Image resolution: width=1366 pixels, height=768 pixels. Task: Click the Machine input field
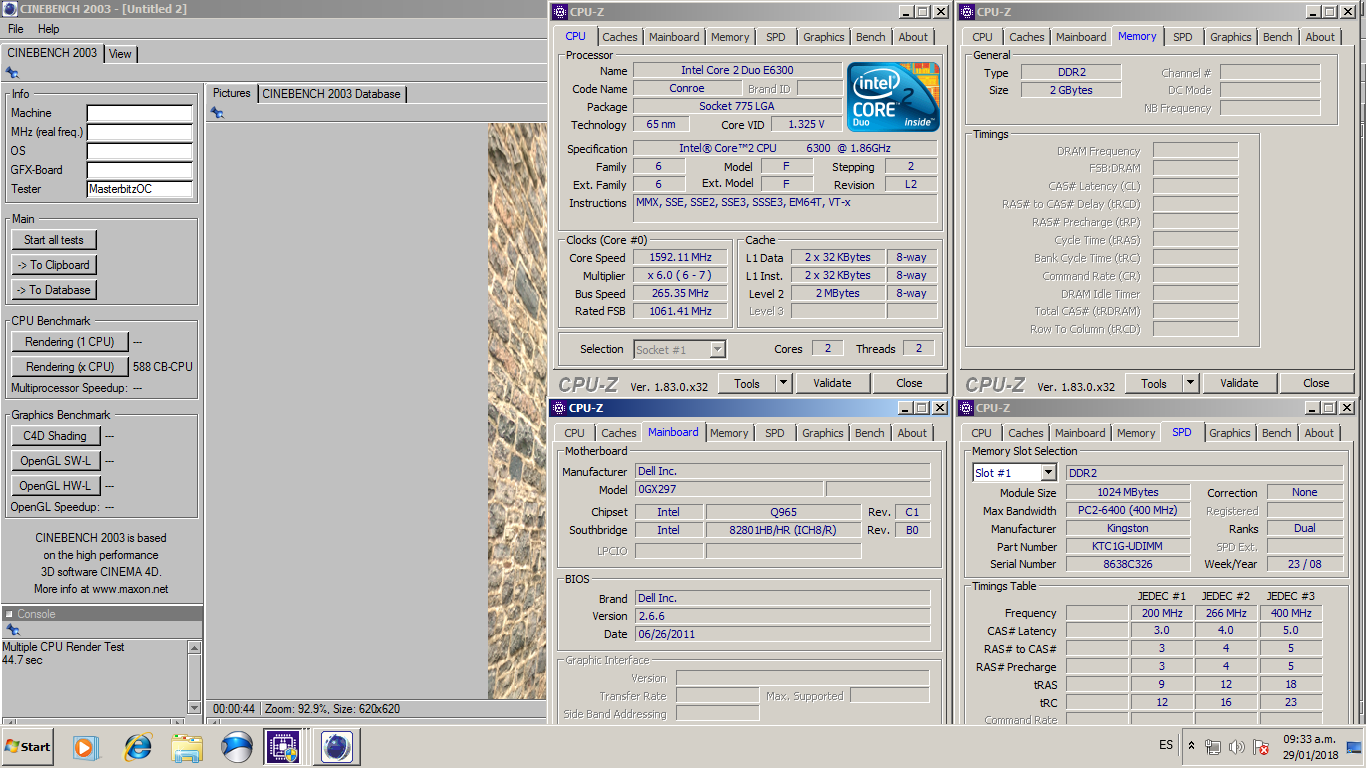click(140, 114)
